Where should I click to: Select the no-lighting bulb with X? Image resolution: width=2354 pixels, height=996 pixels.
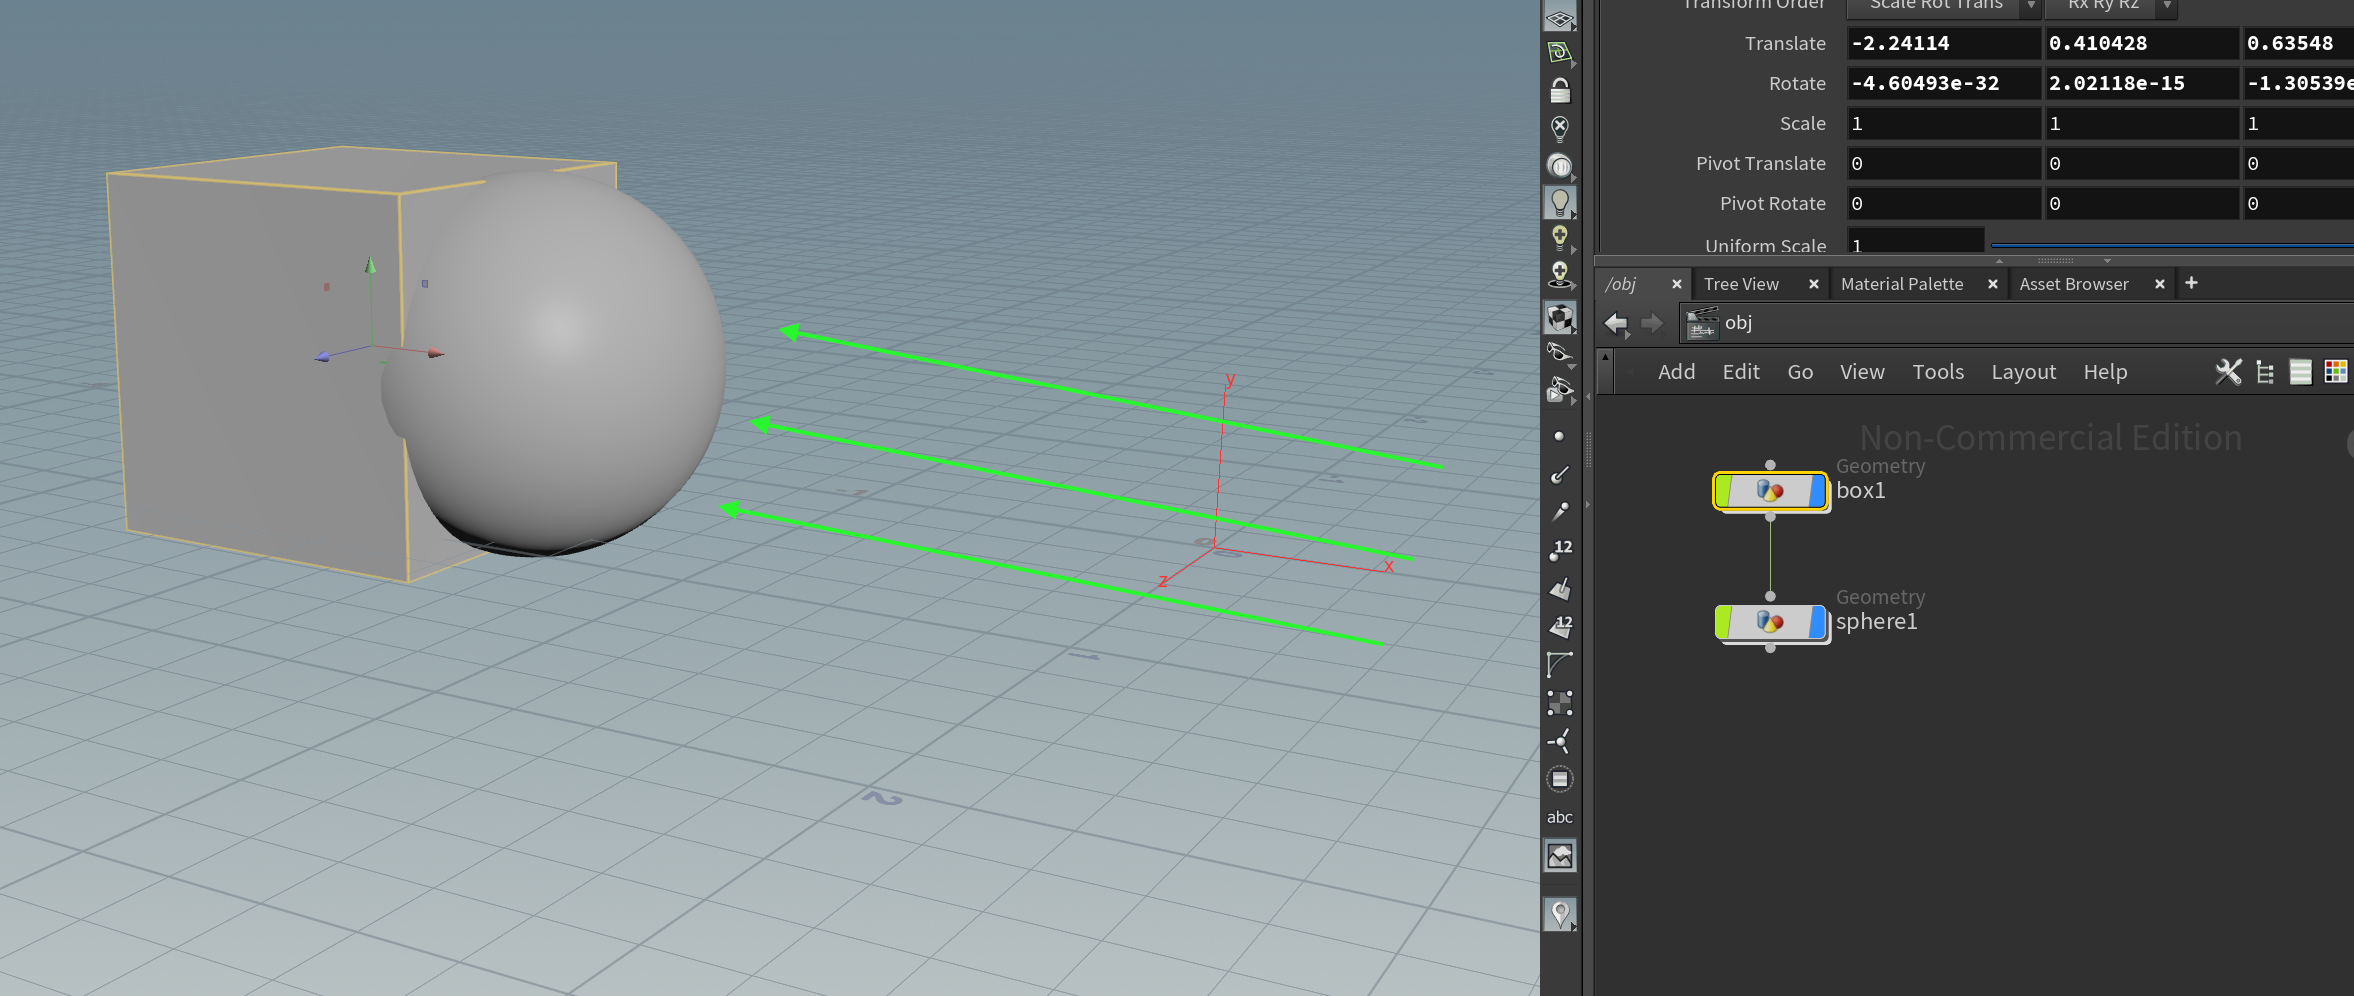pos(1560,128)
